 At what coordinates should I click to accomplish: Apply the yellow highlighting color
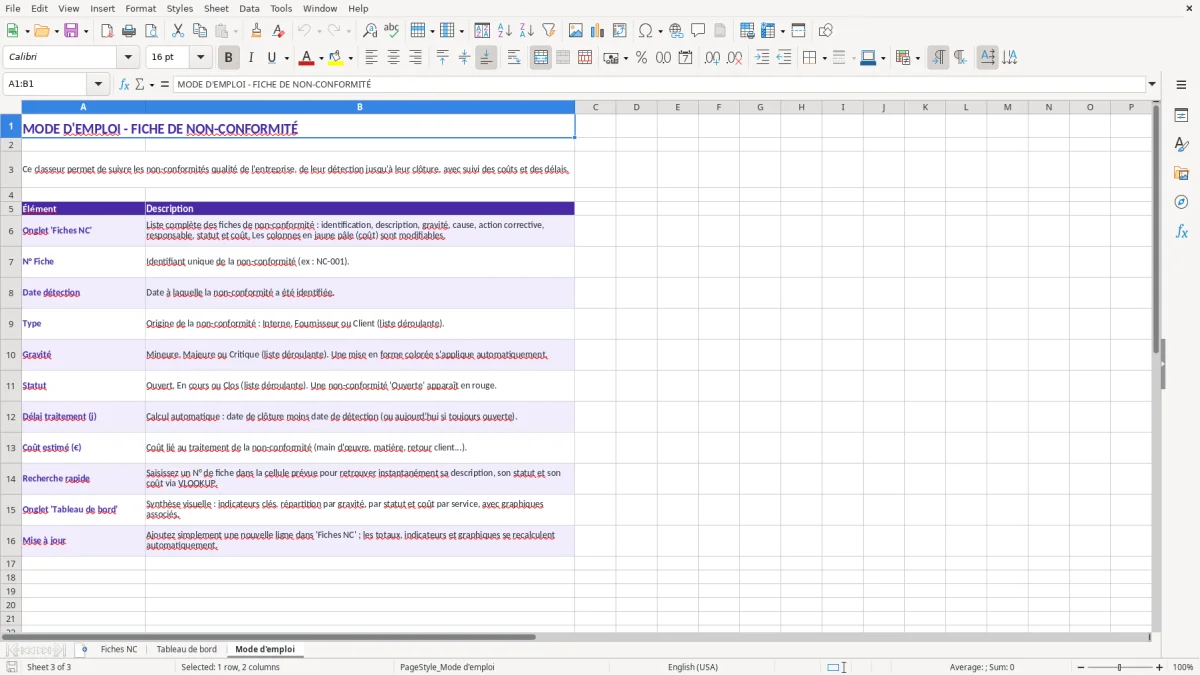coord(336,58)
